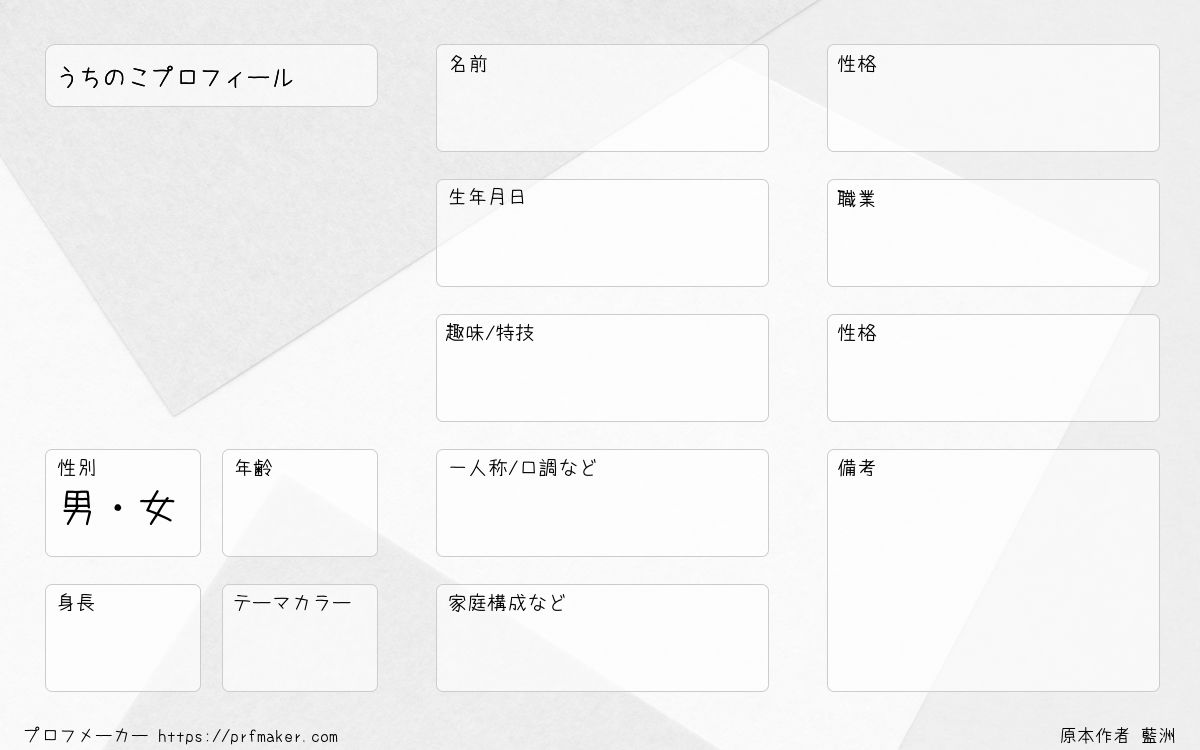Click the 性別 label

[77, 468]
